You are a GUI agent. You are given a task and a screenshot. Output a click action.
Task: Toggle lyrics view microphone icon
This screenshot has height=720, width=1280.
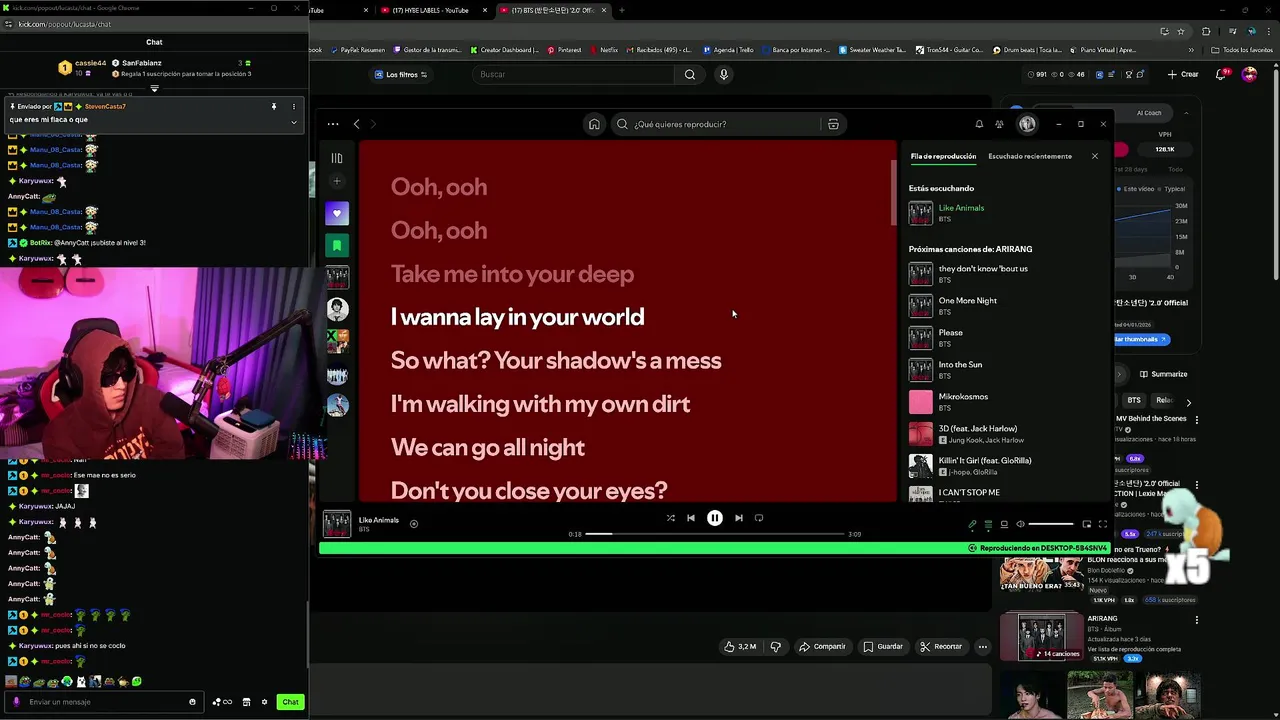pyautogui.click(x=972, y=524)
